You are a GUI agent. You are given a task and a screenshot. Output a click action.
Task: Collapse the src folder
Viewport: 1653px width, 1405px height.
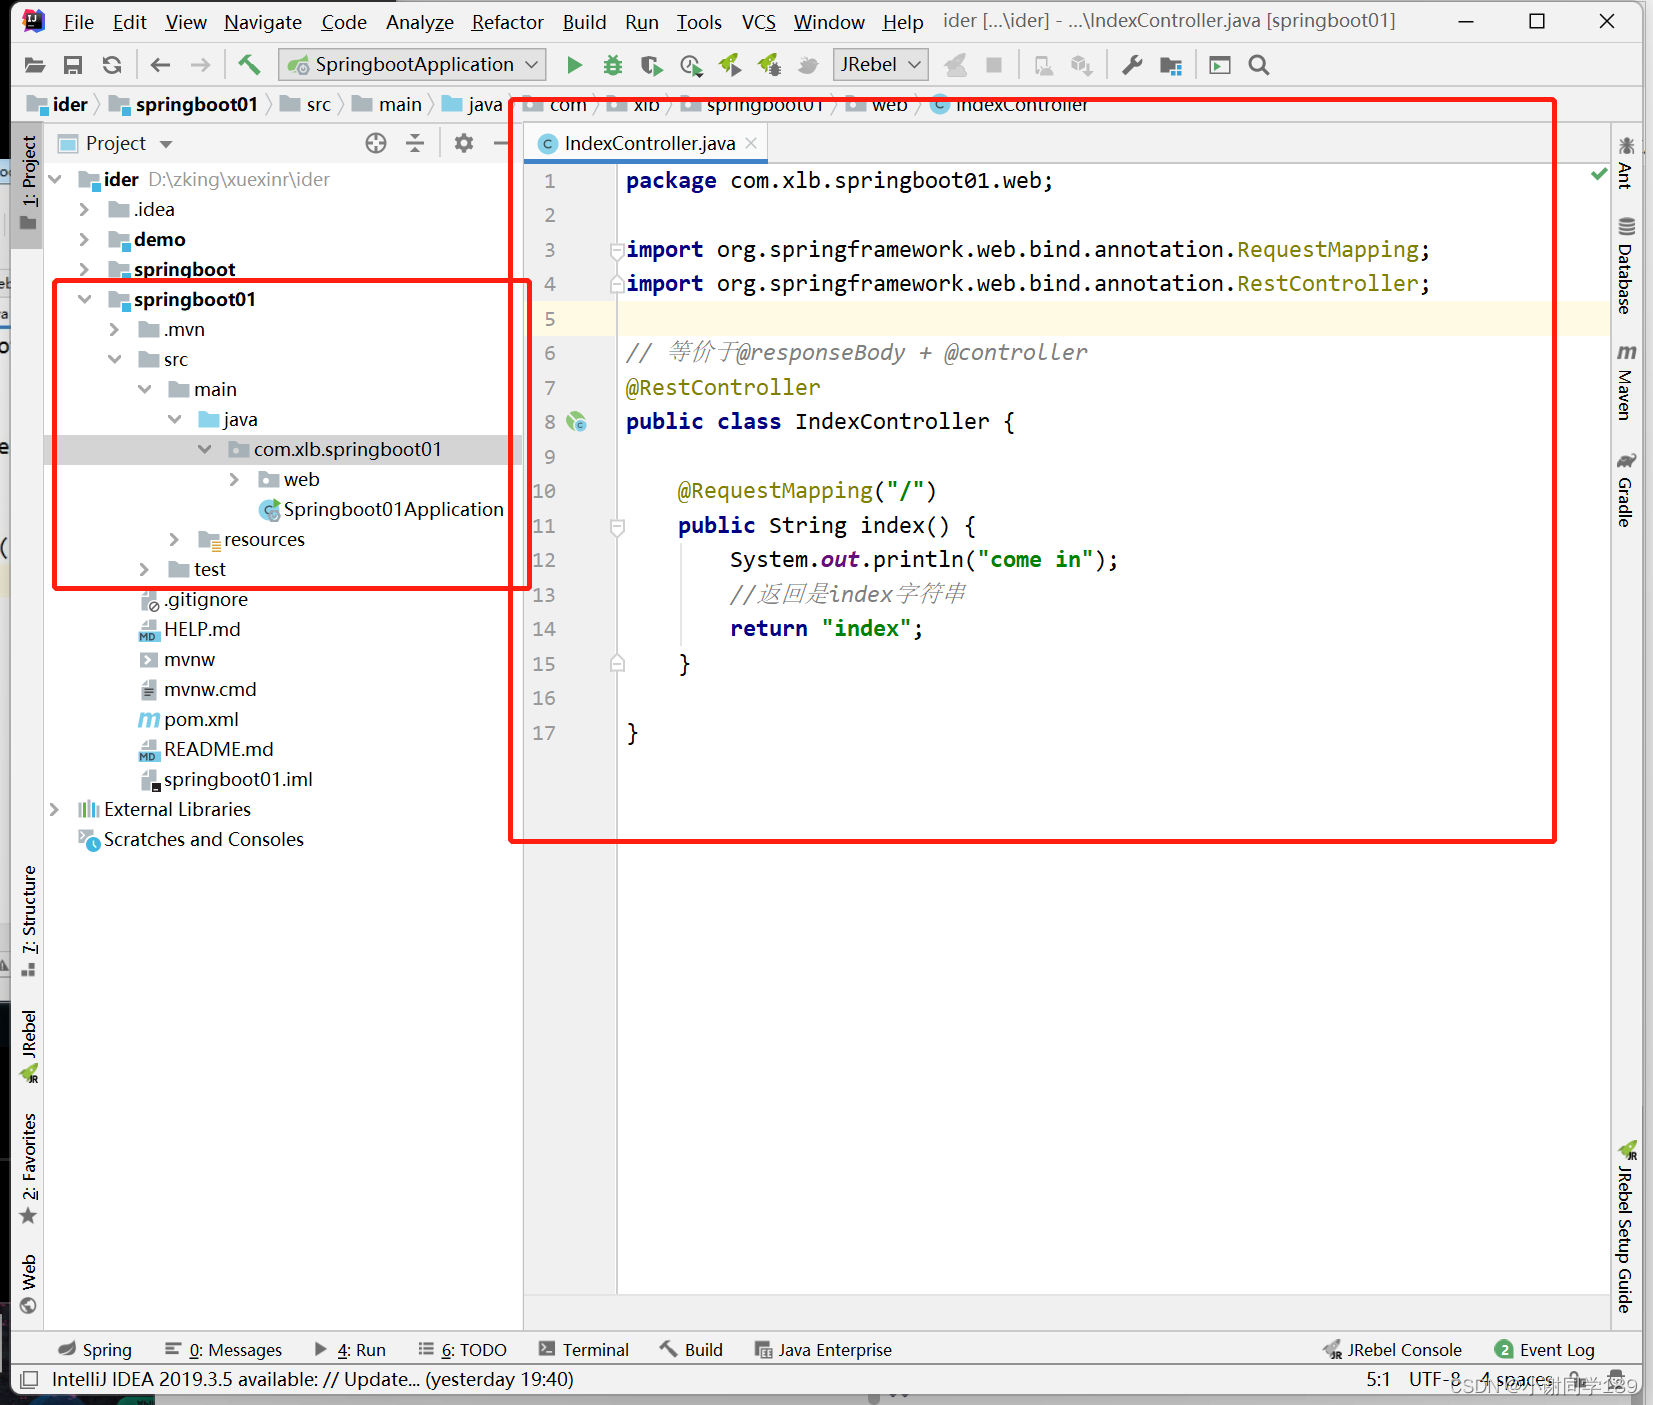pos(115,359)
